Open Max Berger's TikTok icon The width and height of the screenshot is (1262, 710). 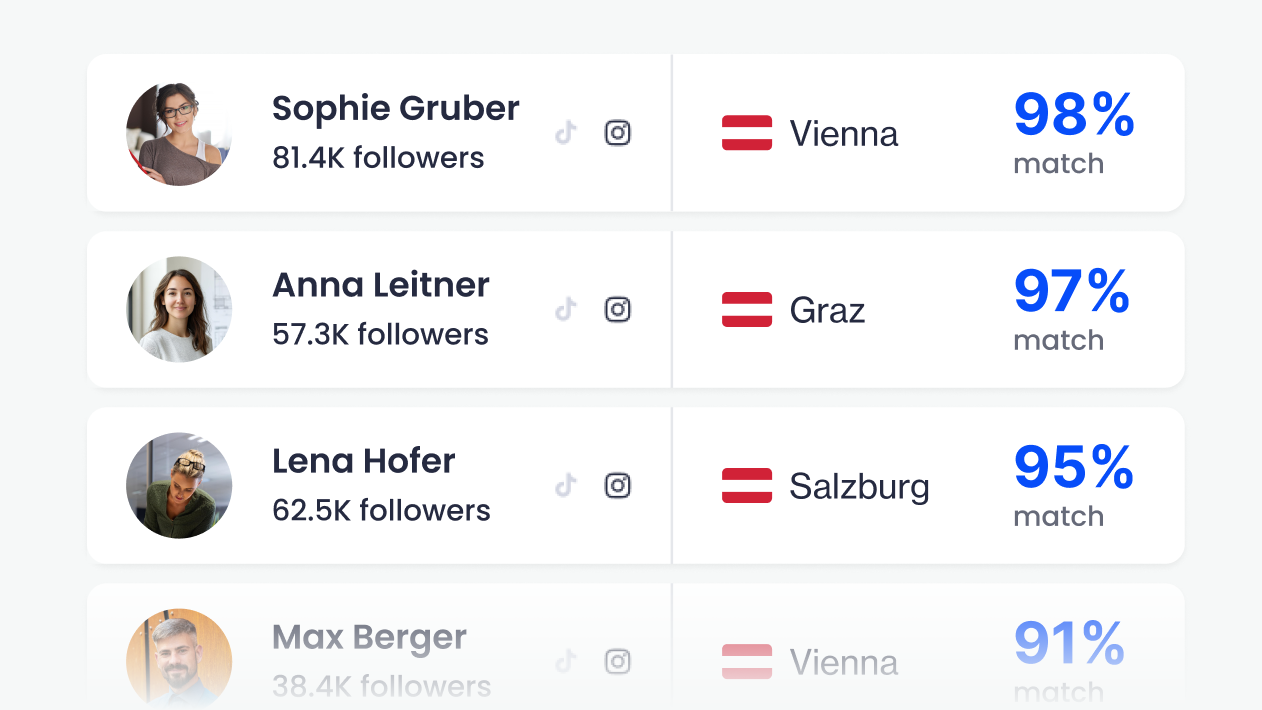(567, 661)
